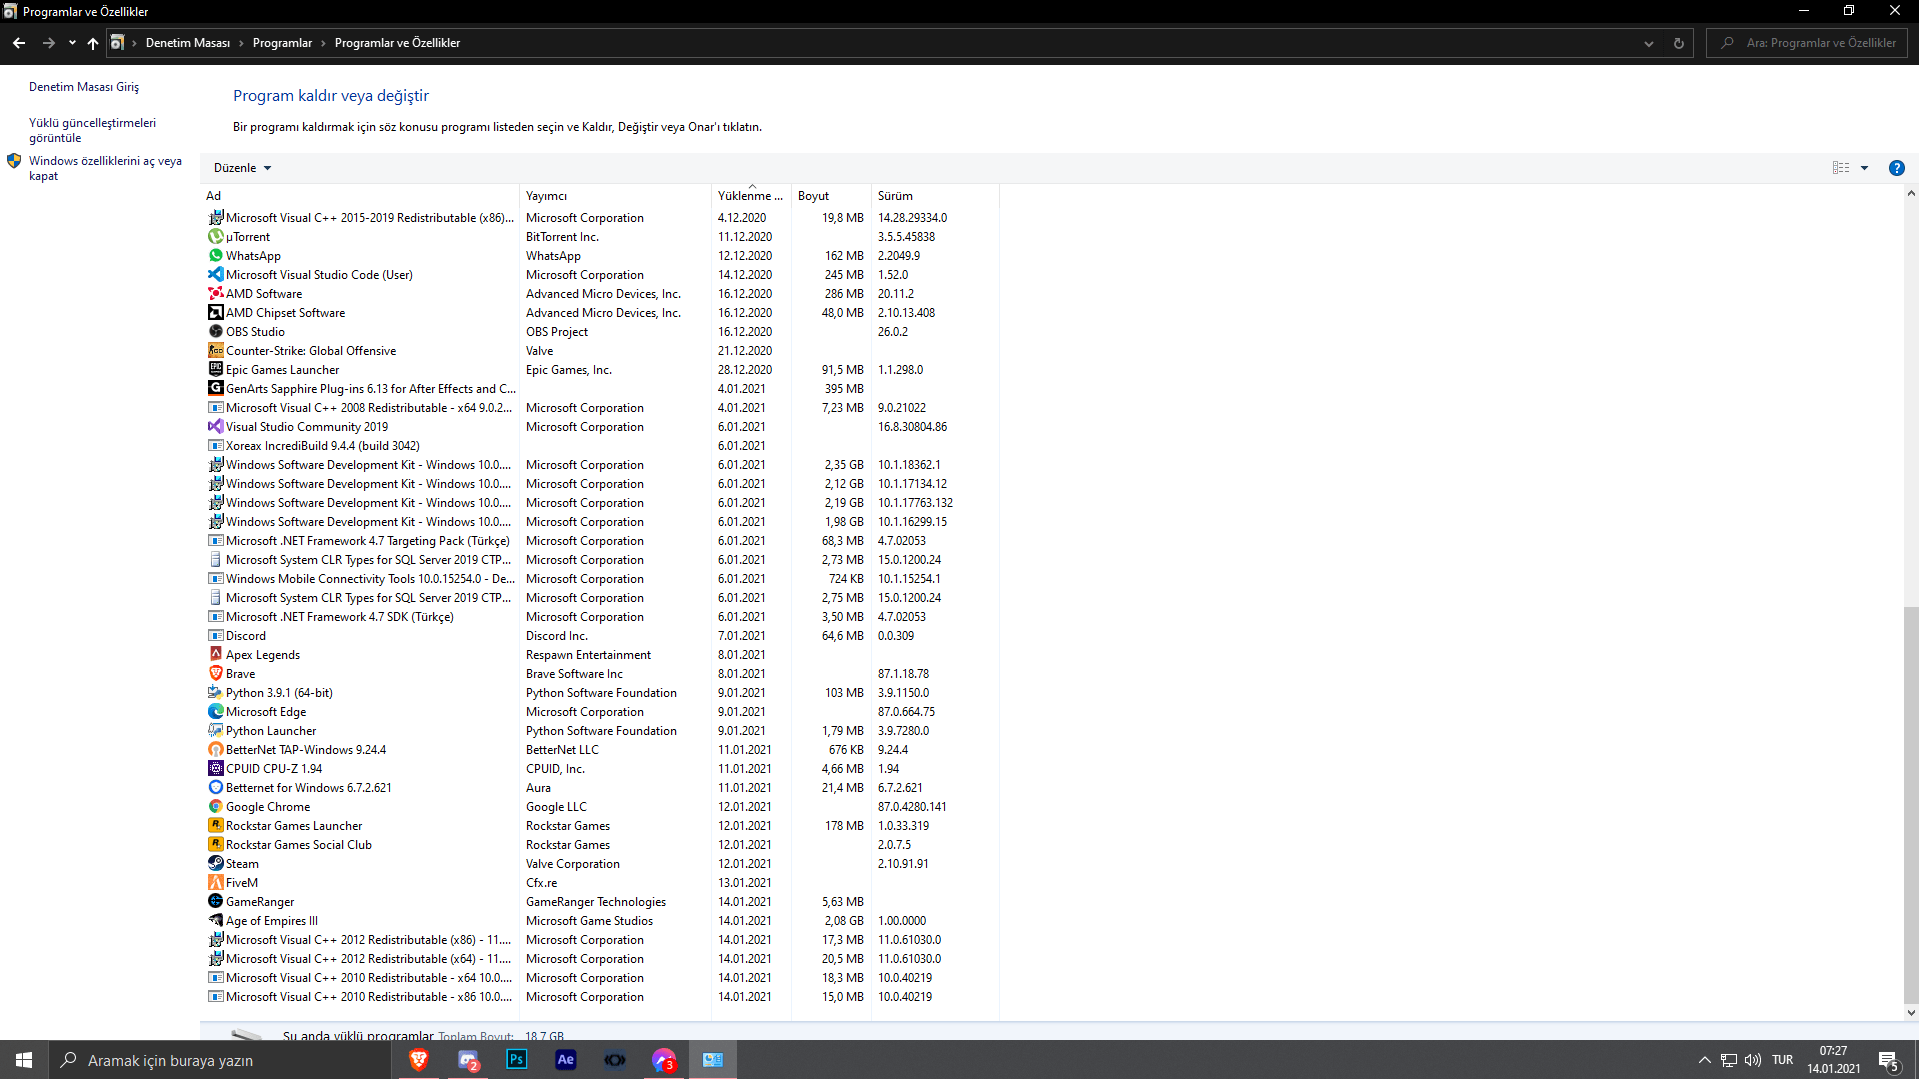Viewport: 1919px width, 1079px height.
Task: Click the TUR input language indicator
Action: coord(1783,1060)
